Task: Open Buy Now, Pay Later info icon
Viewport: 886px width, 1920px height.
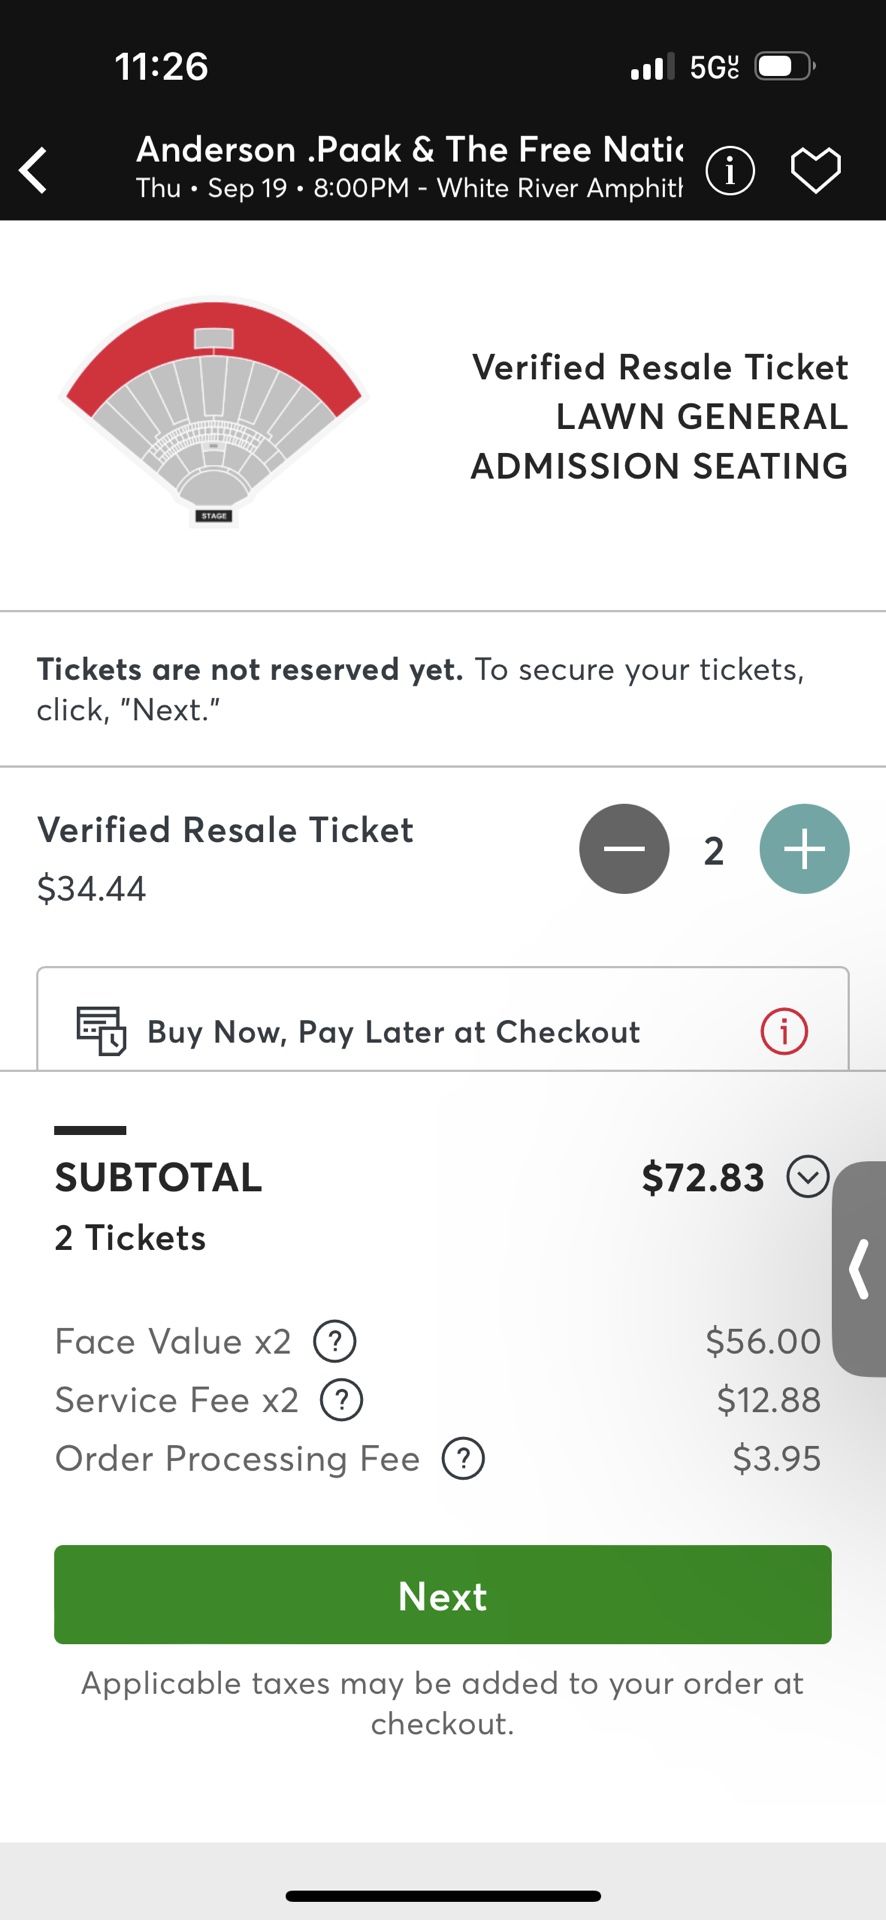Action: (x=784, y=1031)
